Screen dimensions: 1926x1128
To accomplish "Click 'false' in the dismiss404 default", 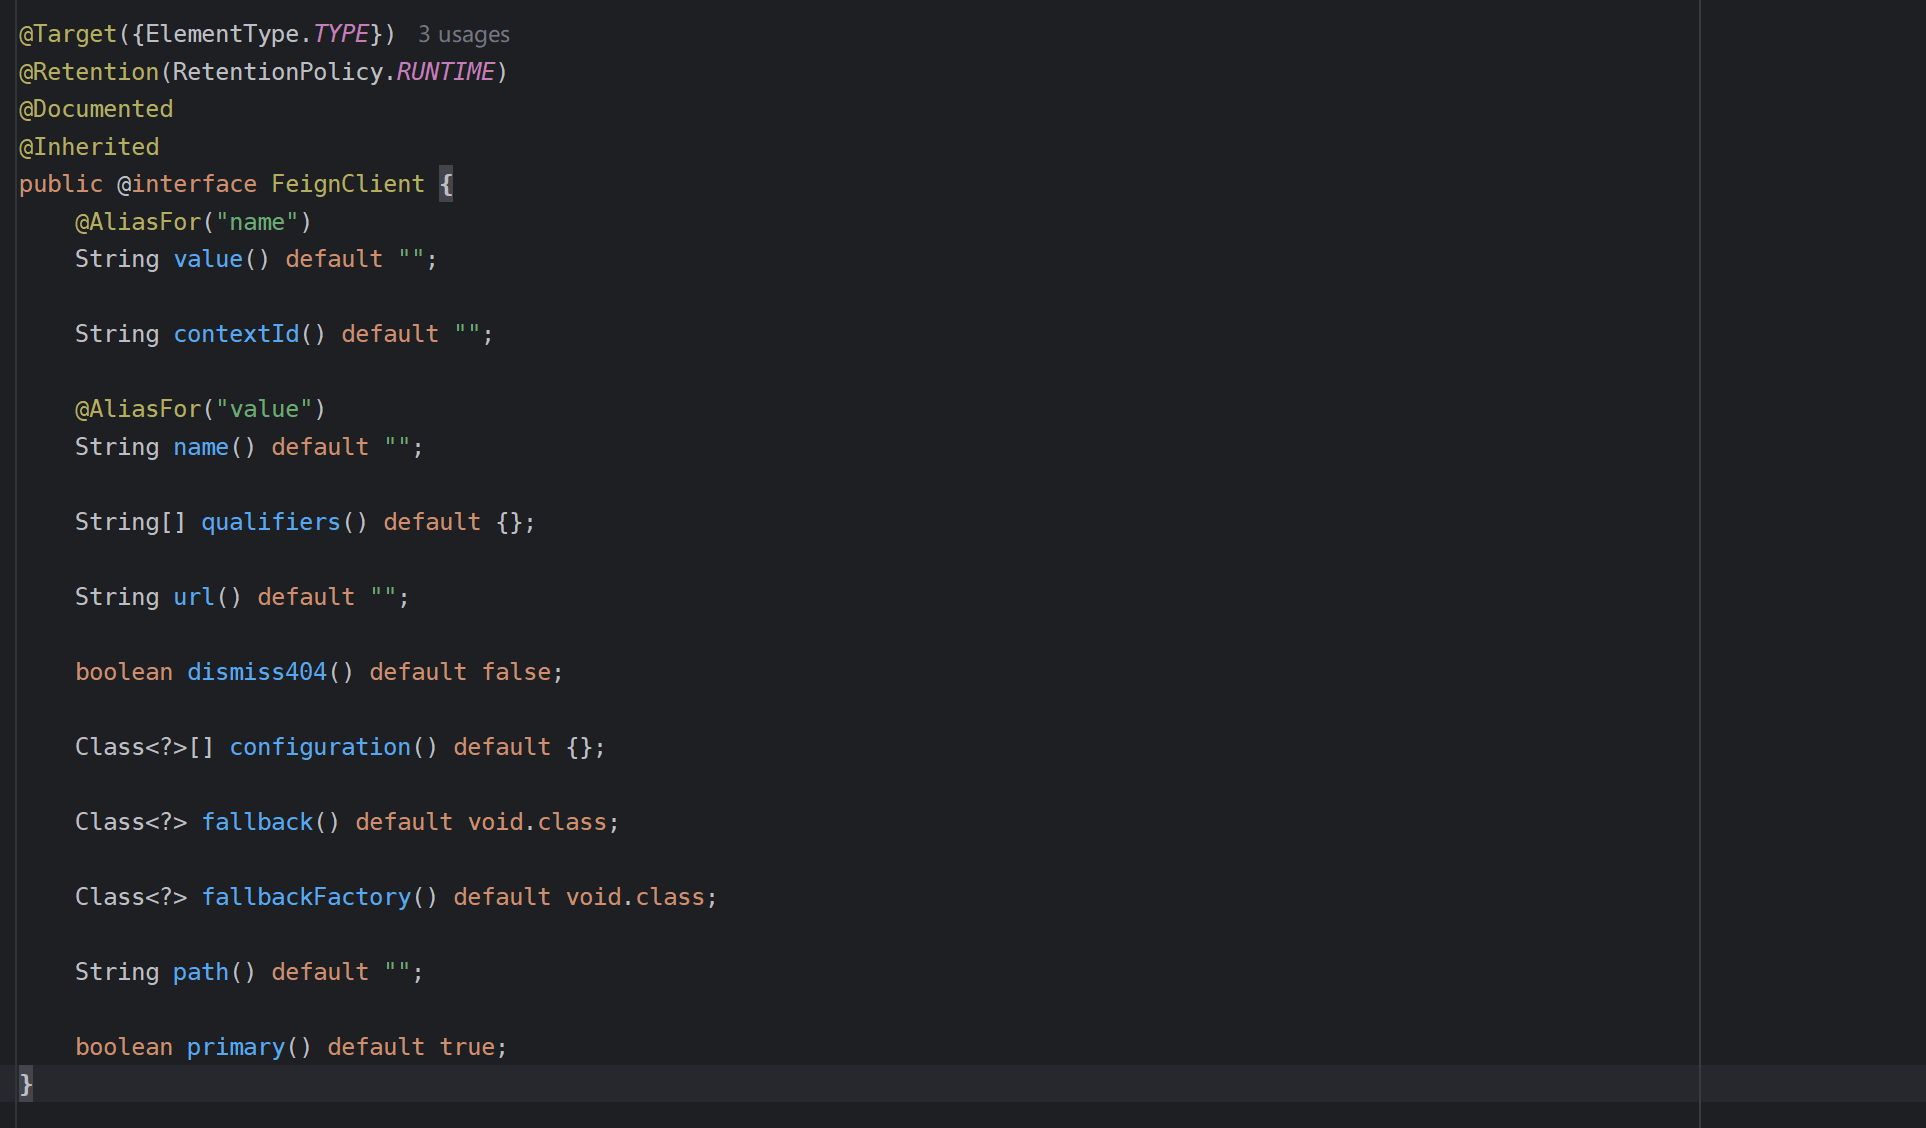I will click(x=516, y=672).
